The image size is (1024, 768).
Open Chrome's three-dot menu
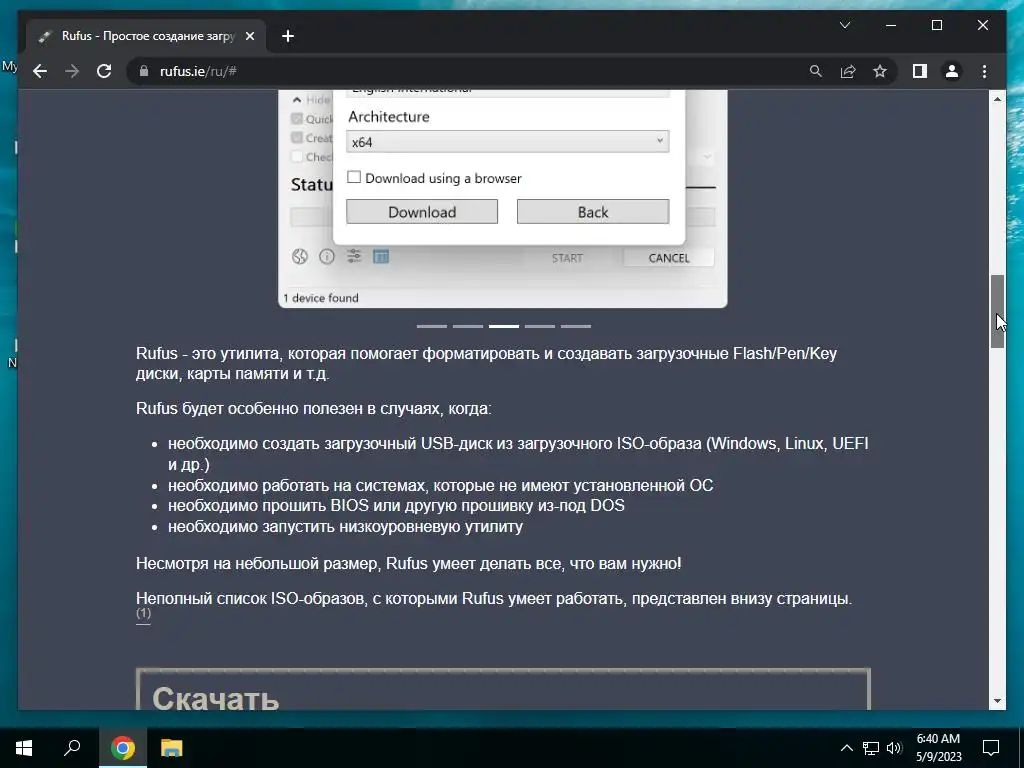point(984,71)
